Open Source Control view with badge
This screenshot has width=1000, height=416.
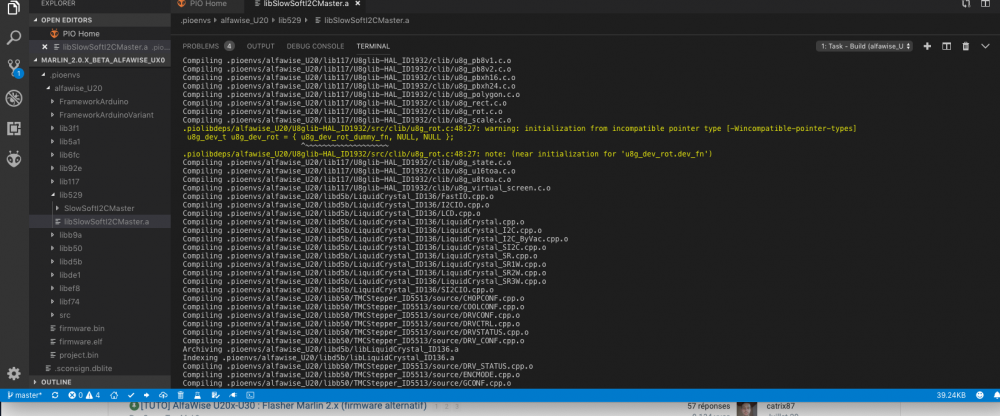tap(13, 68)
